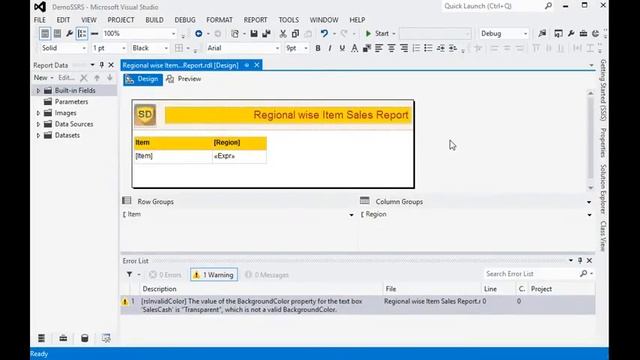Center align text
The height and width of the screenshot is (360, 640).
point(391,48)
